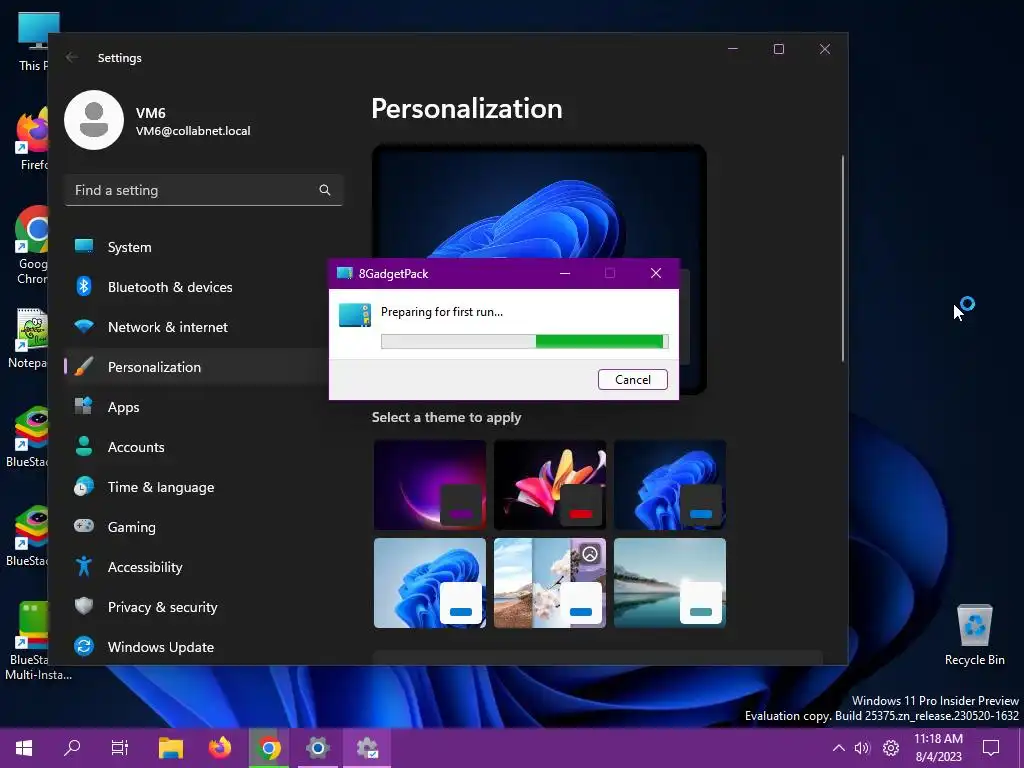Click the 'Select a theme to apply' label

click(x=446, y=417)
